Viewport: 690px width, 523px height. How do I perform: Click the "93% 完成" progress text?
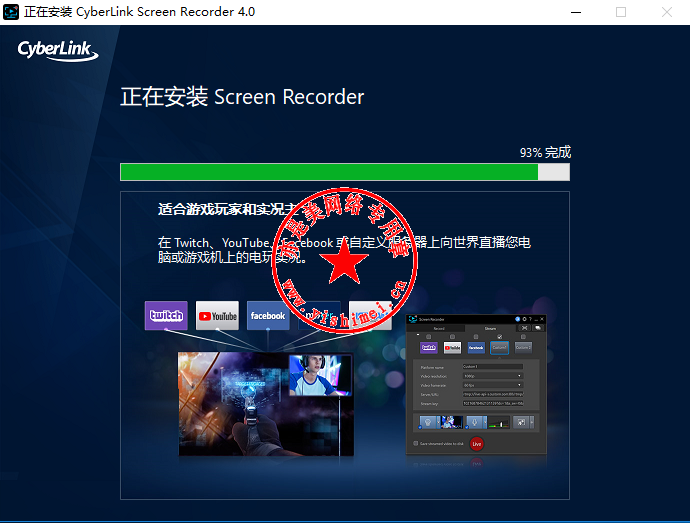click(x=545, y=152)
